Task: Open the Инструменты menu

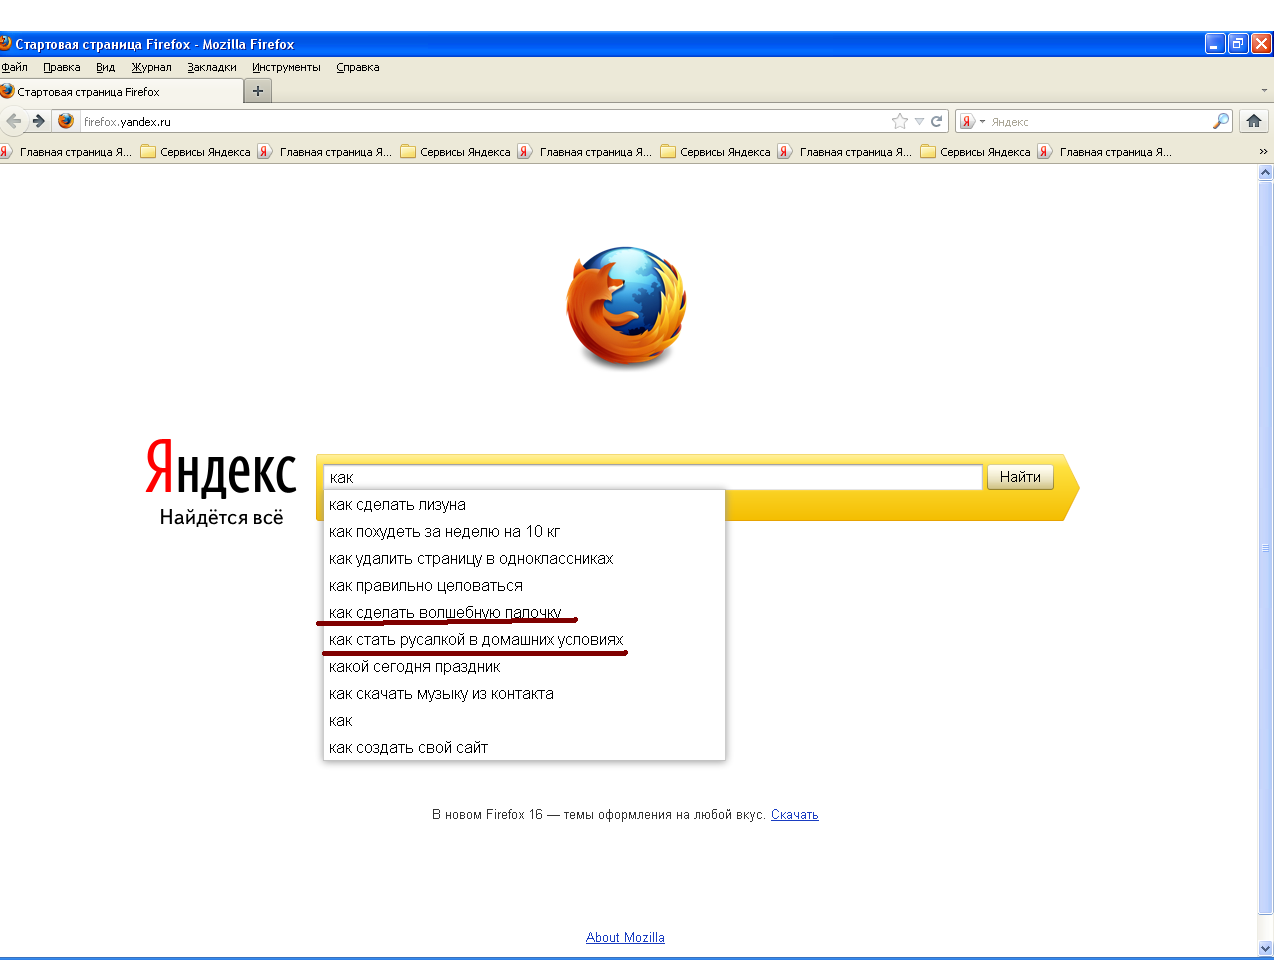Action: point(286,67)
